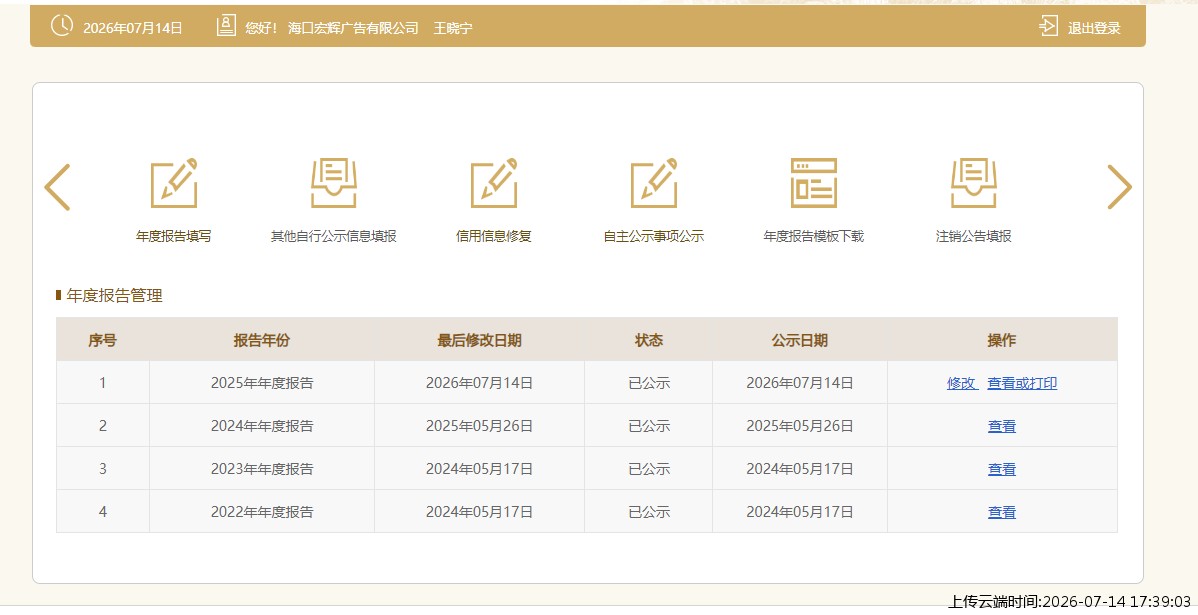
Task: Click the 自主公示事项公示 label
Action: 654,236
